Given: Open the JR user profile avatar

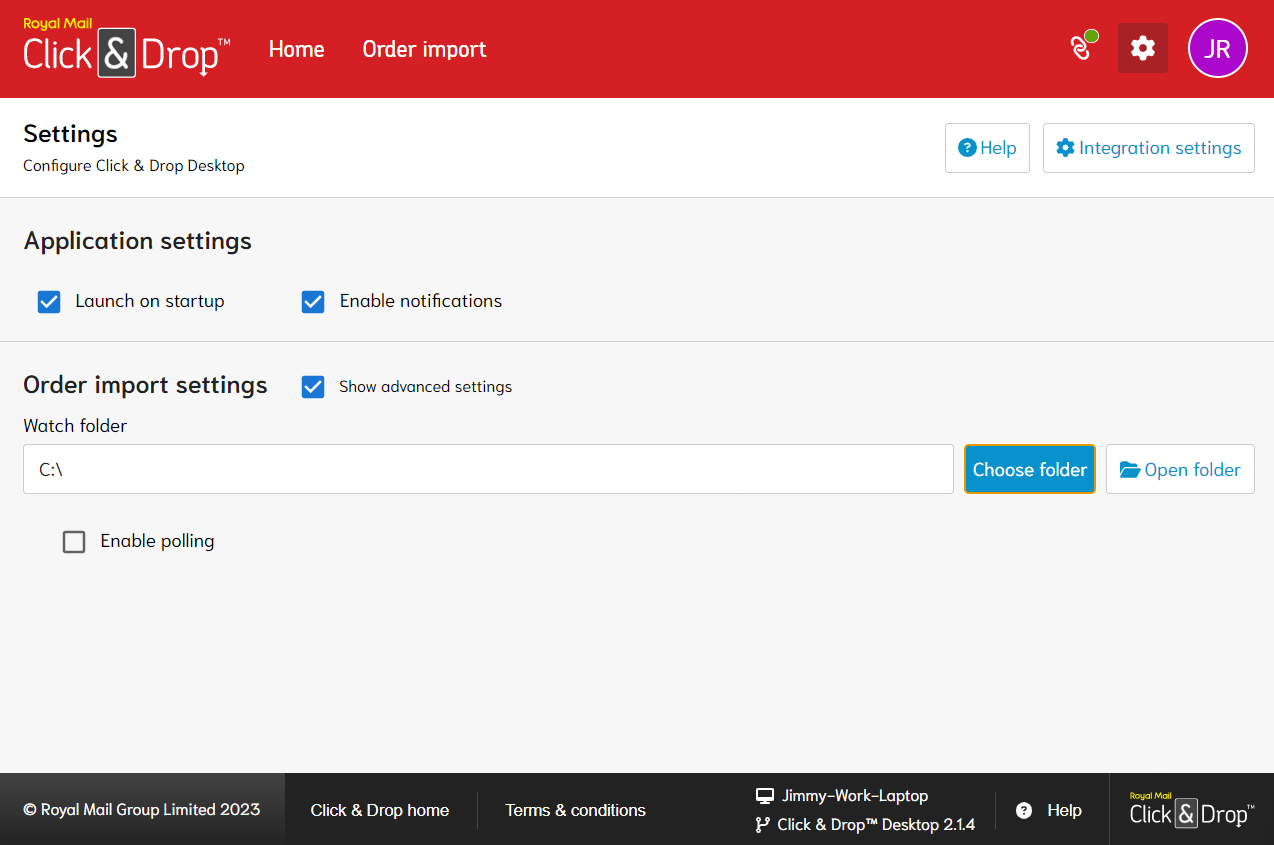Looking at the screenshot, I should (1217, 48).
